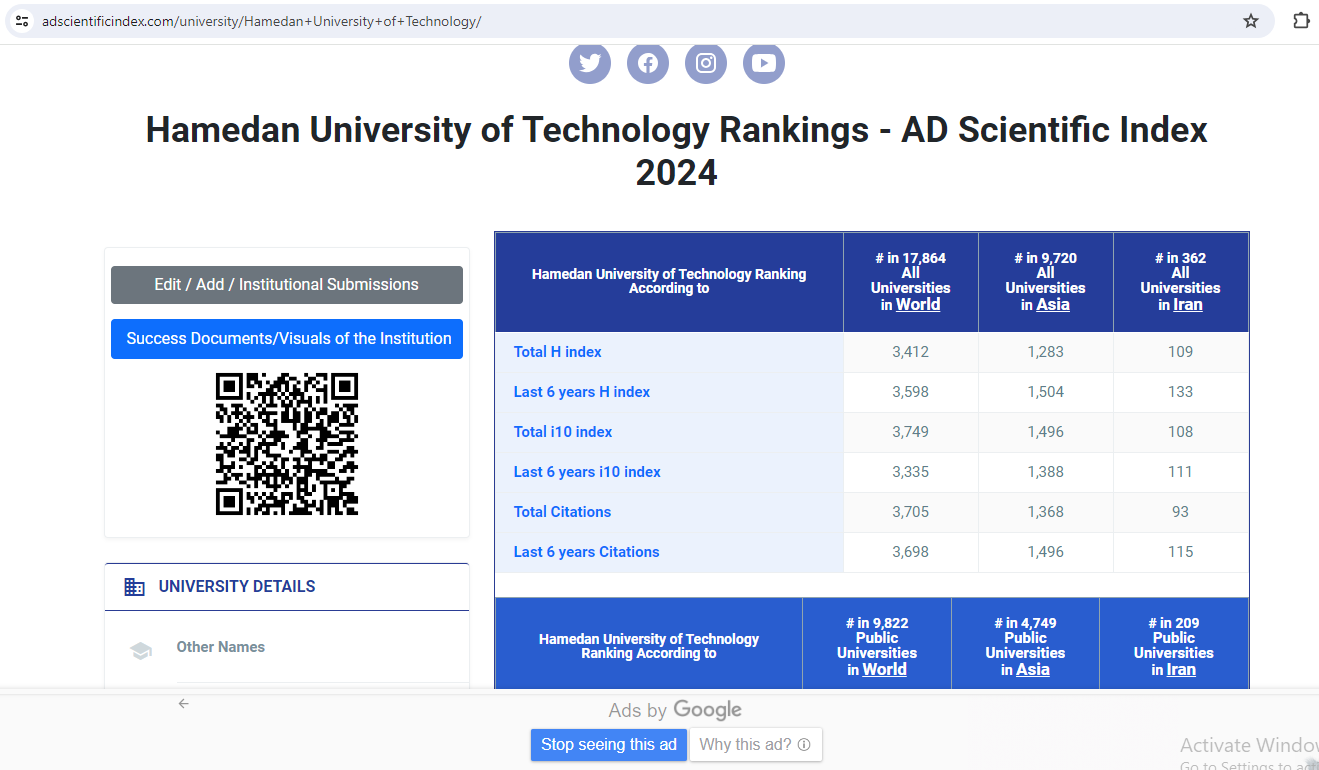
Task: Click Why this ad? option
Action: click(755, 744)
